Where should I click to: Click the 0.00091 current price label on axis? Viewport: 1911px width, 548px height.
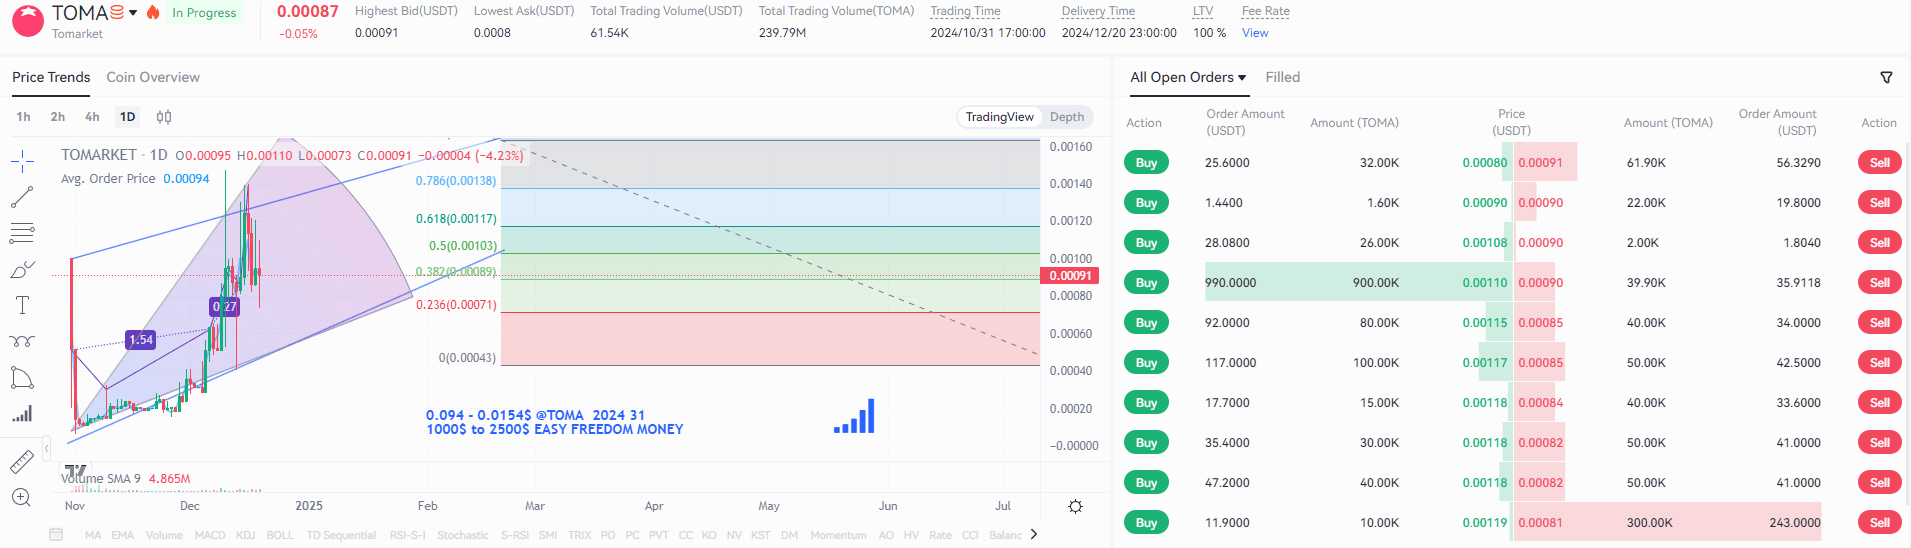click(x=1070, y=276)
